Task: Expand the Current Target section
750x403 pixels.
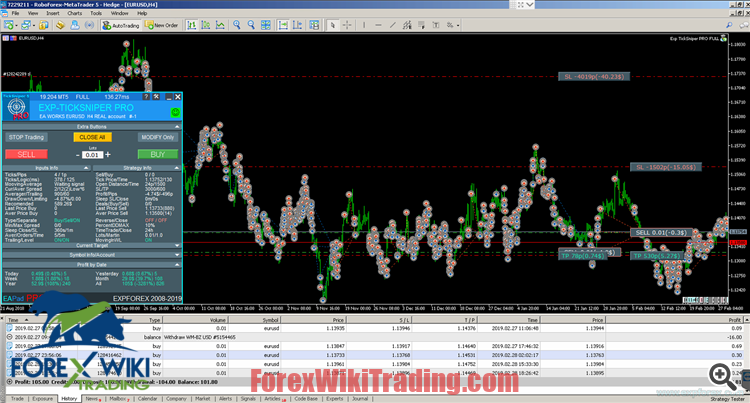Action: tap(177, 245)
